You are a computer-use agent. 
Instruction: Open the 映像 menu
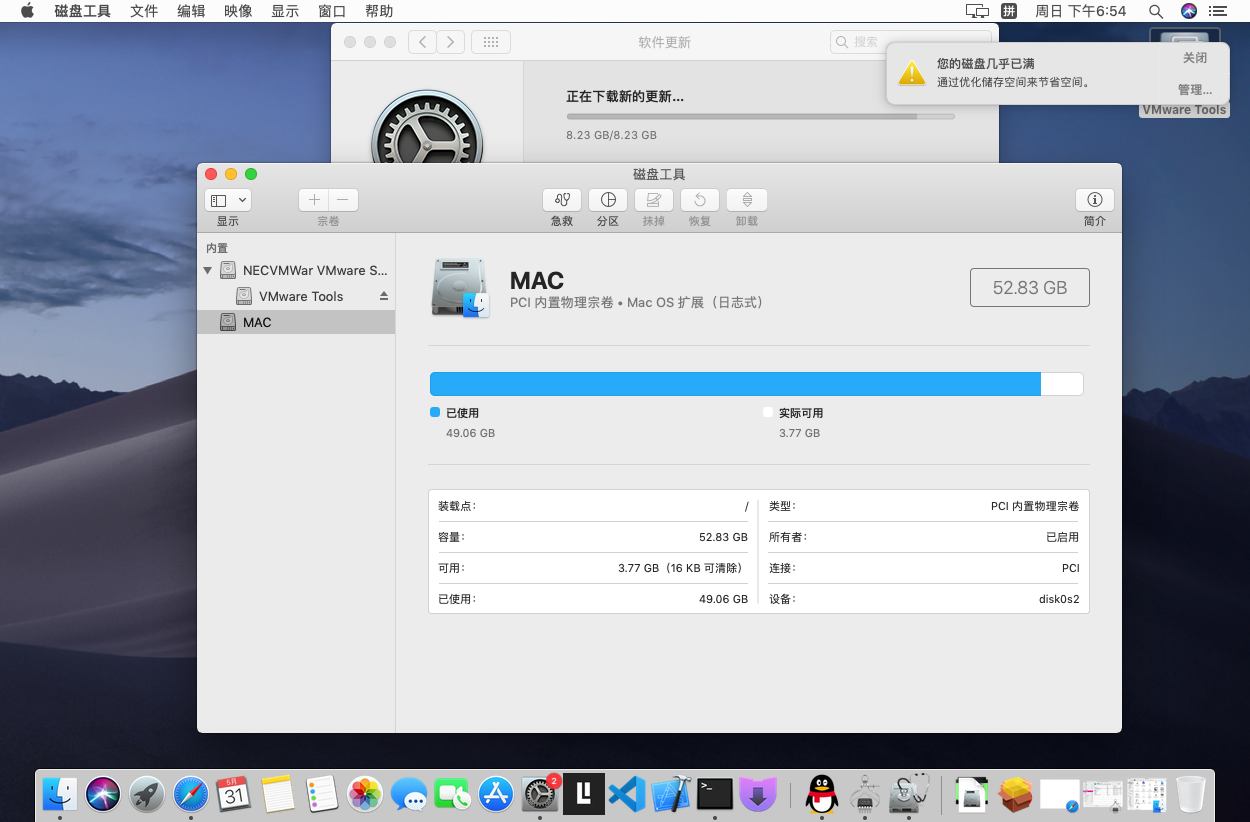[238, 11]
